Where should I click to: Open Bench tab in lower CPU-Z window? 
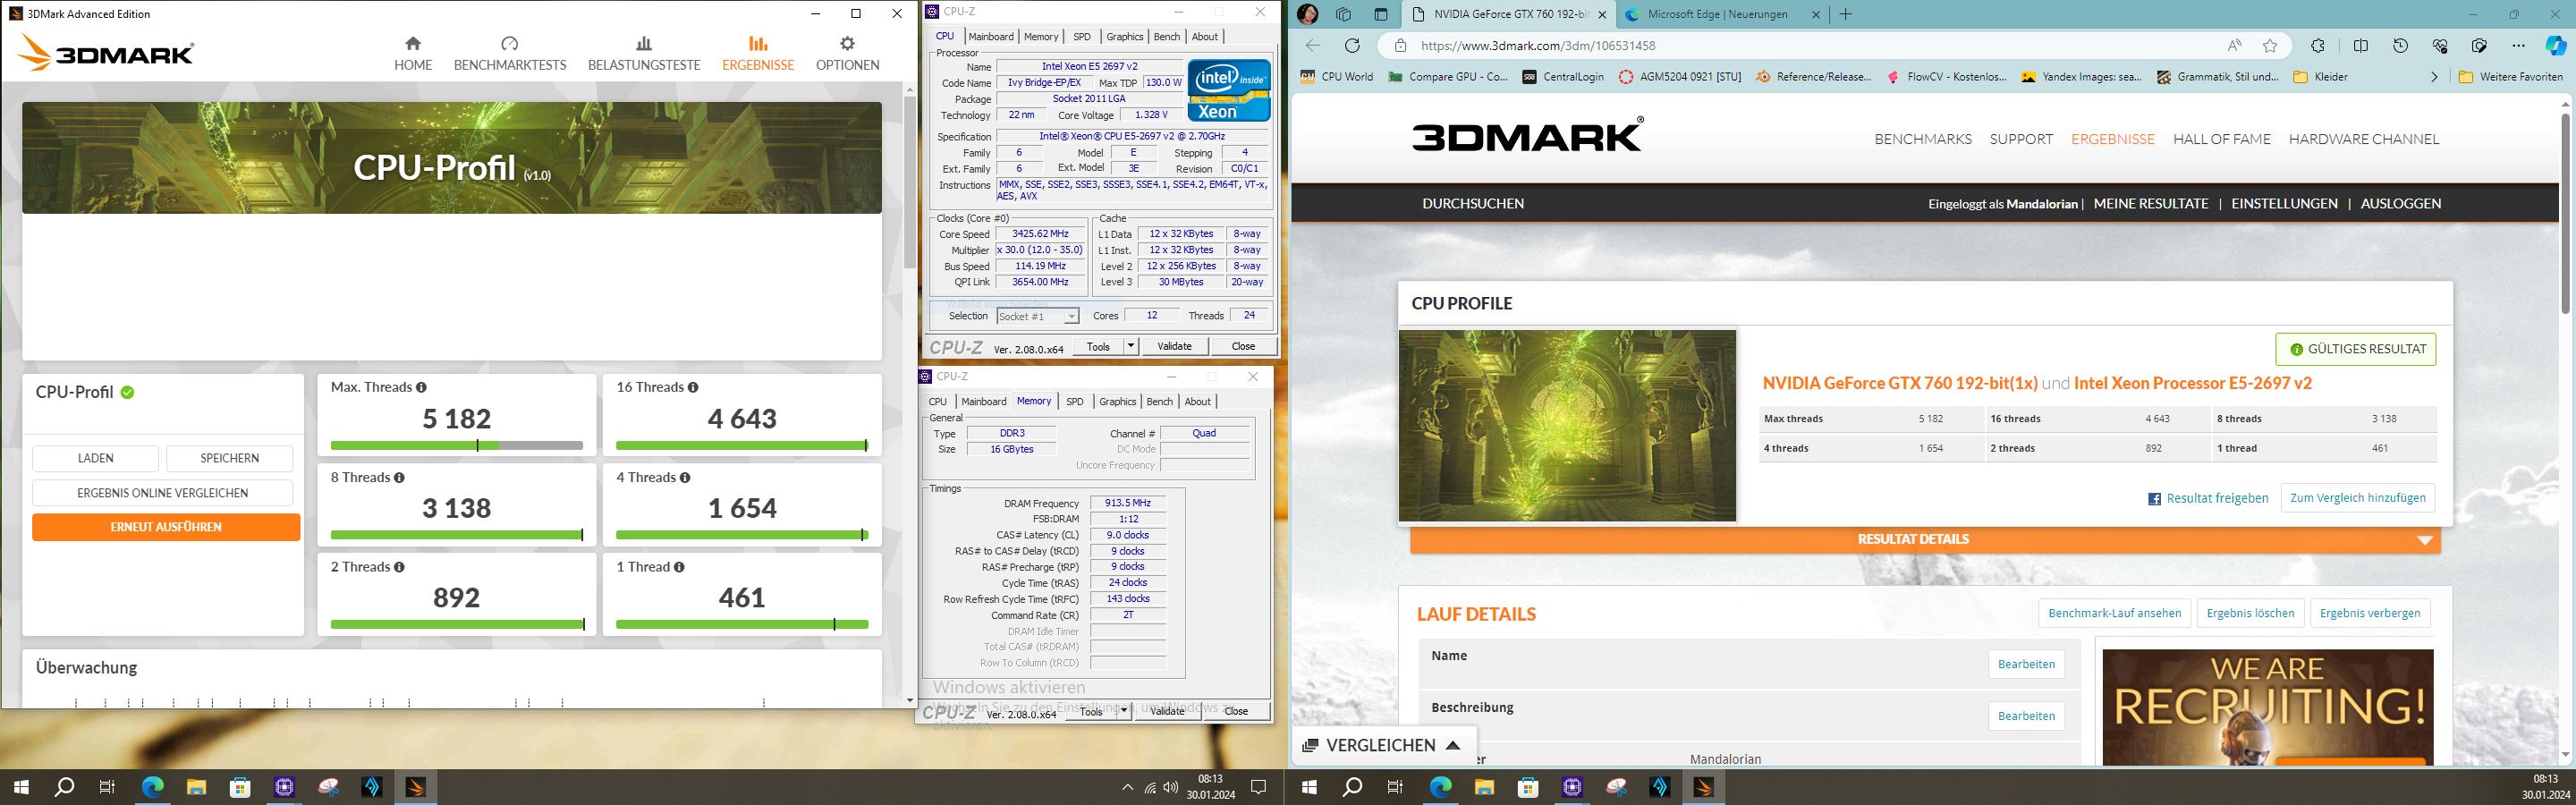tap(1159, 401)
